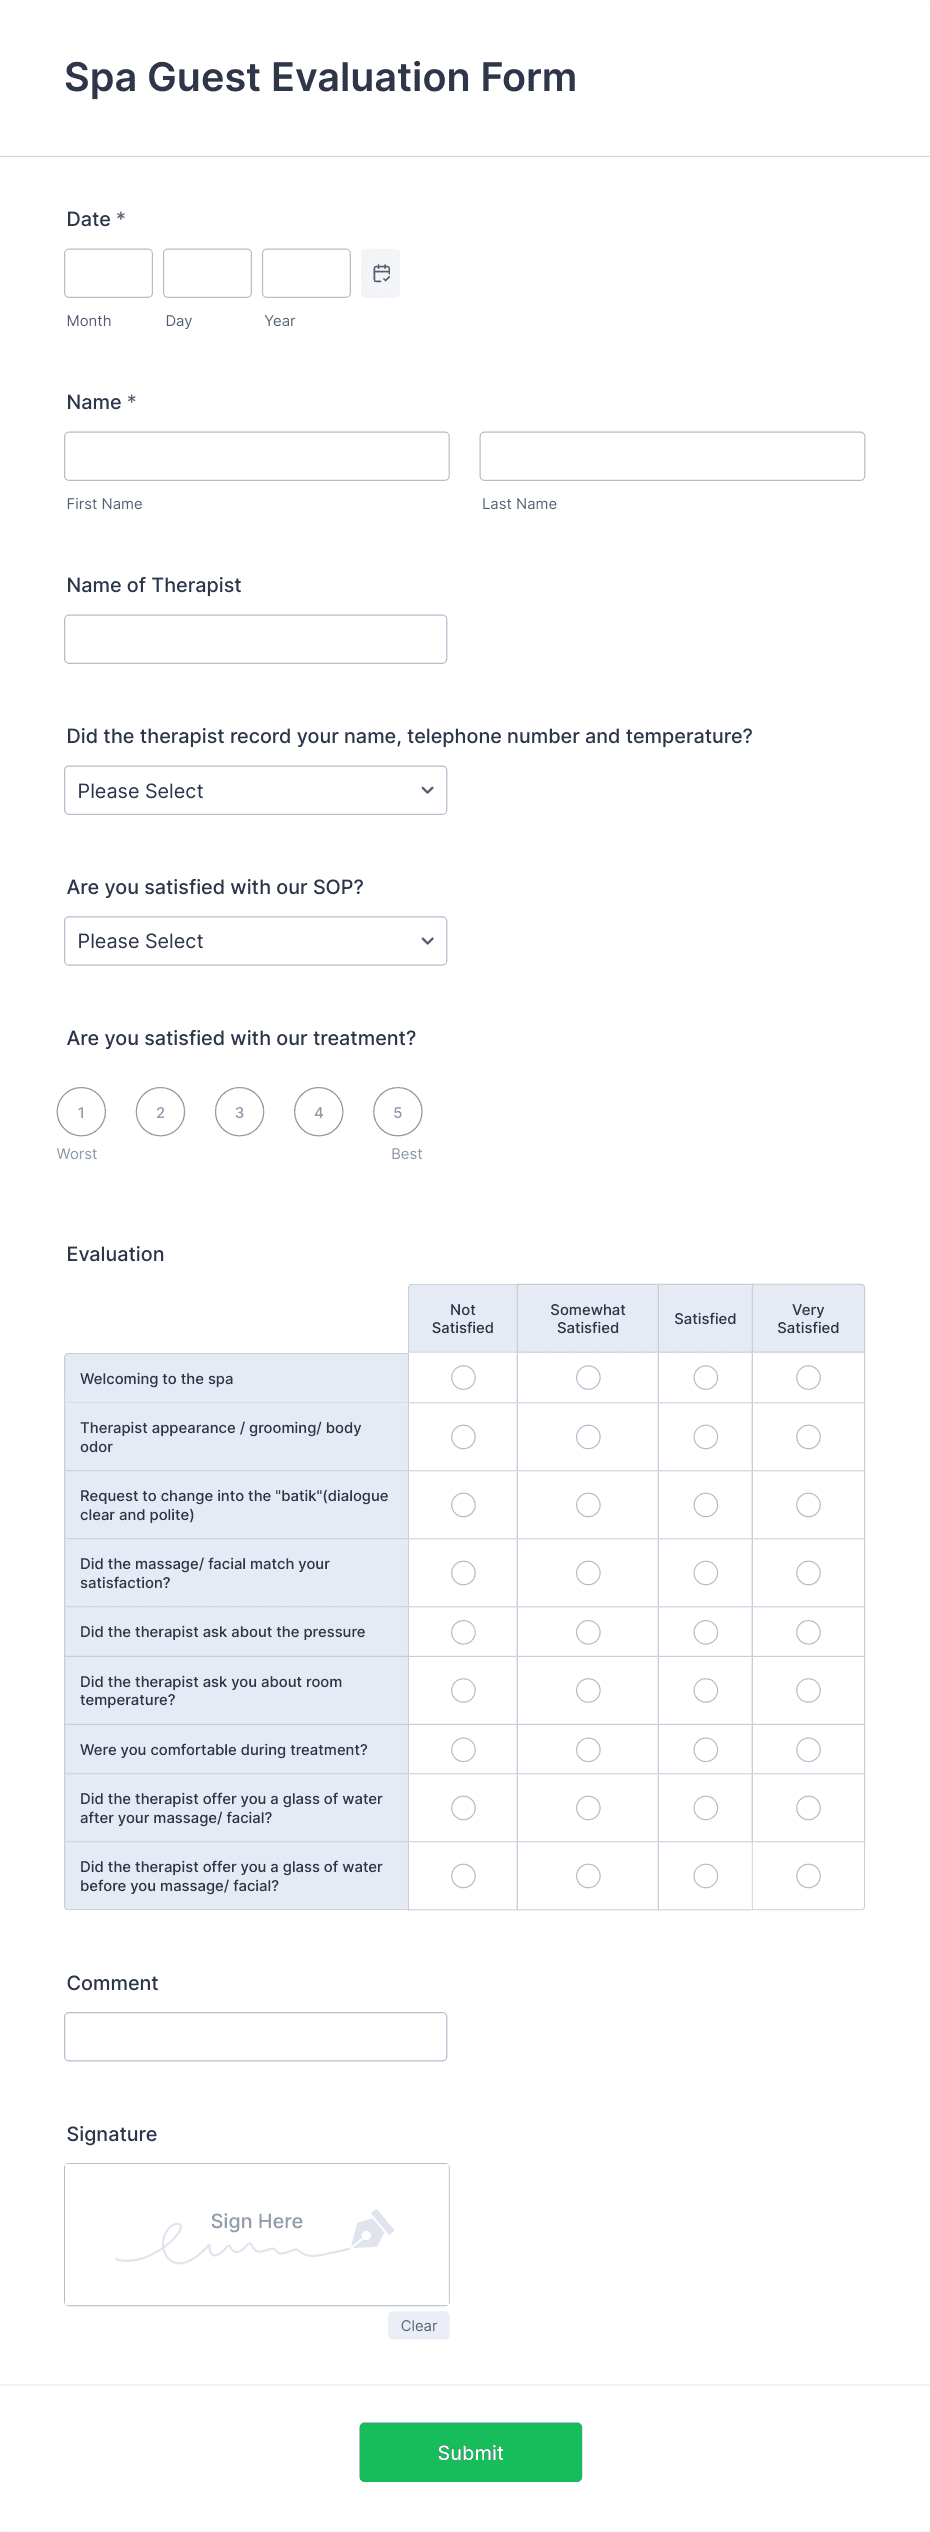Screen dimensions: 930x2532
Task: Mark Not Satisfied for therapist appearance row
Action: coord(463,1437)
